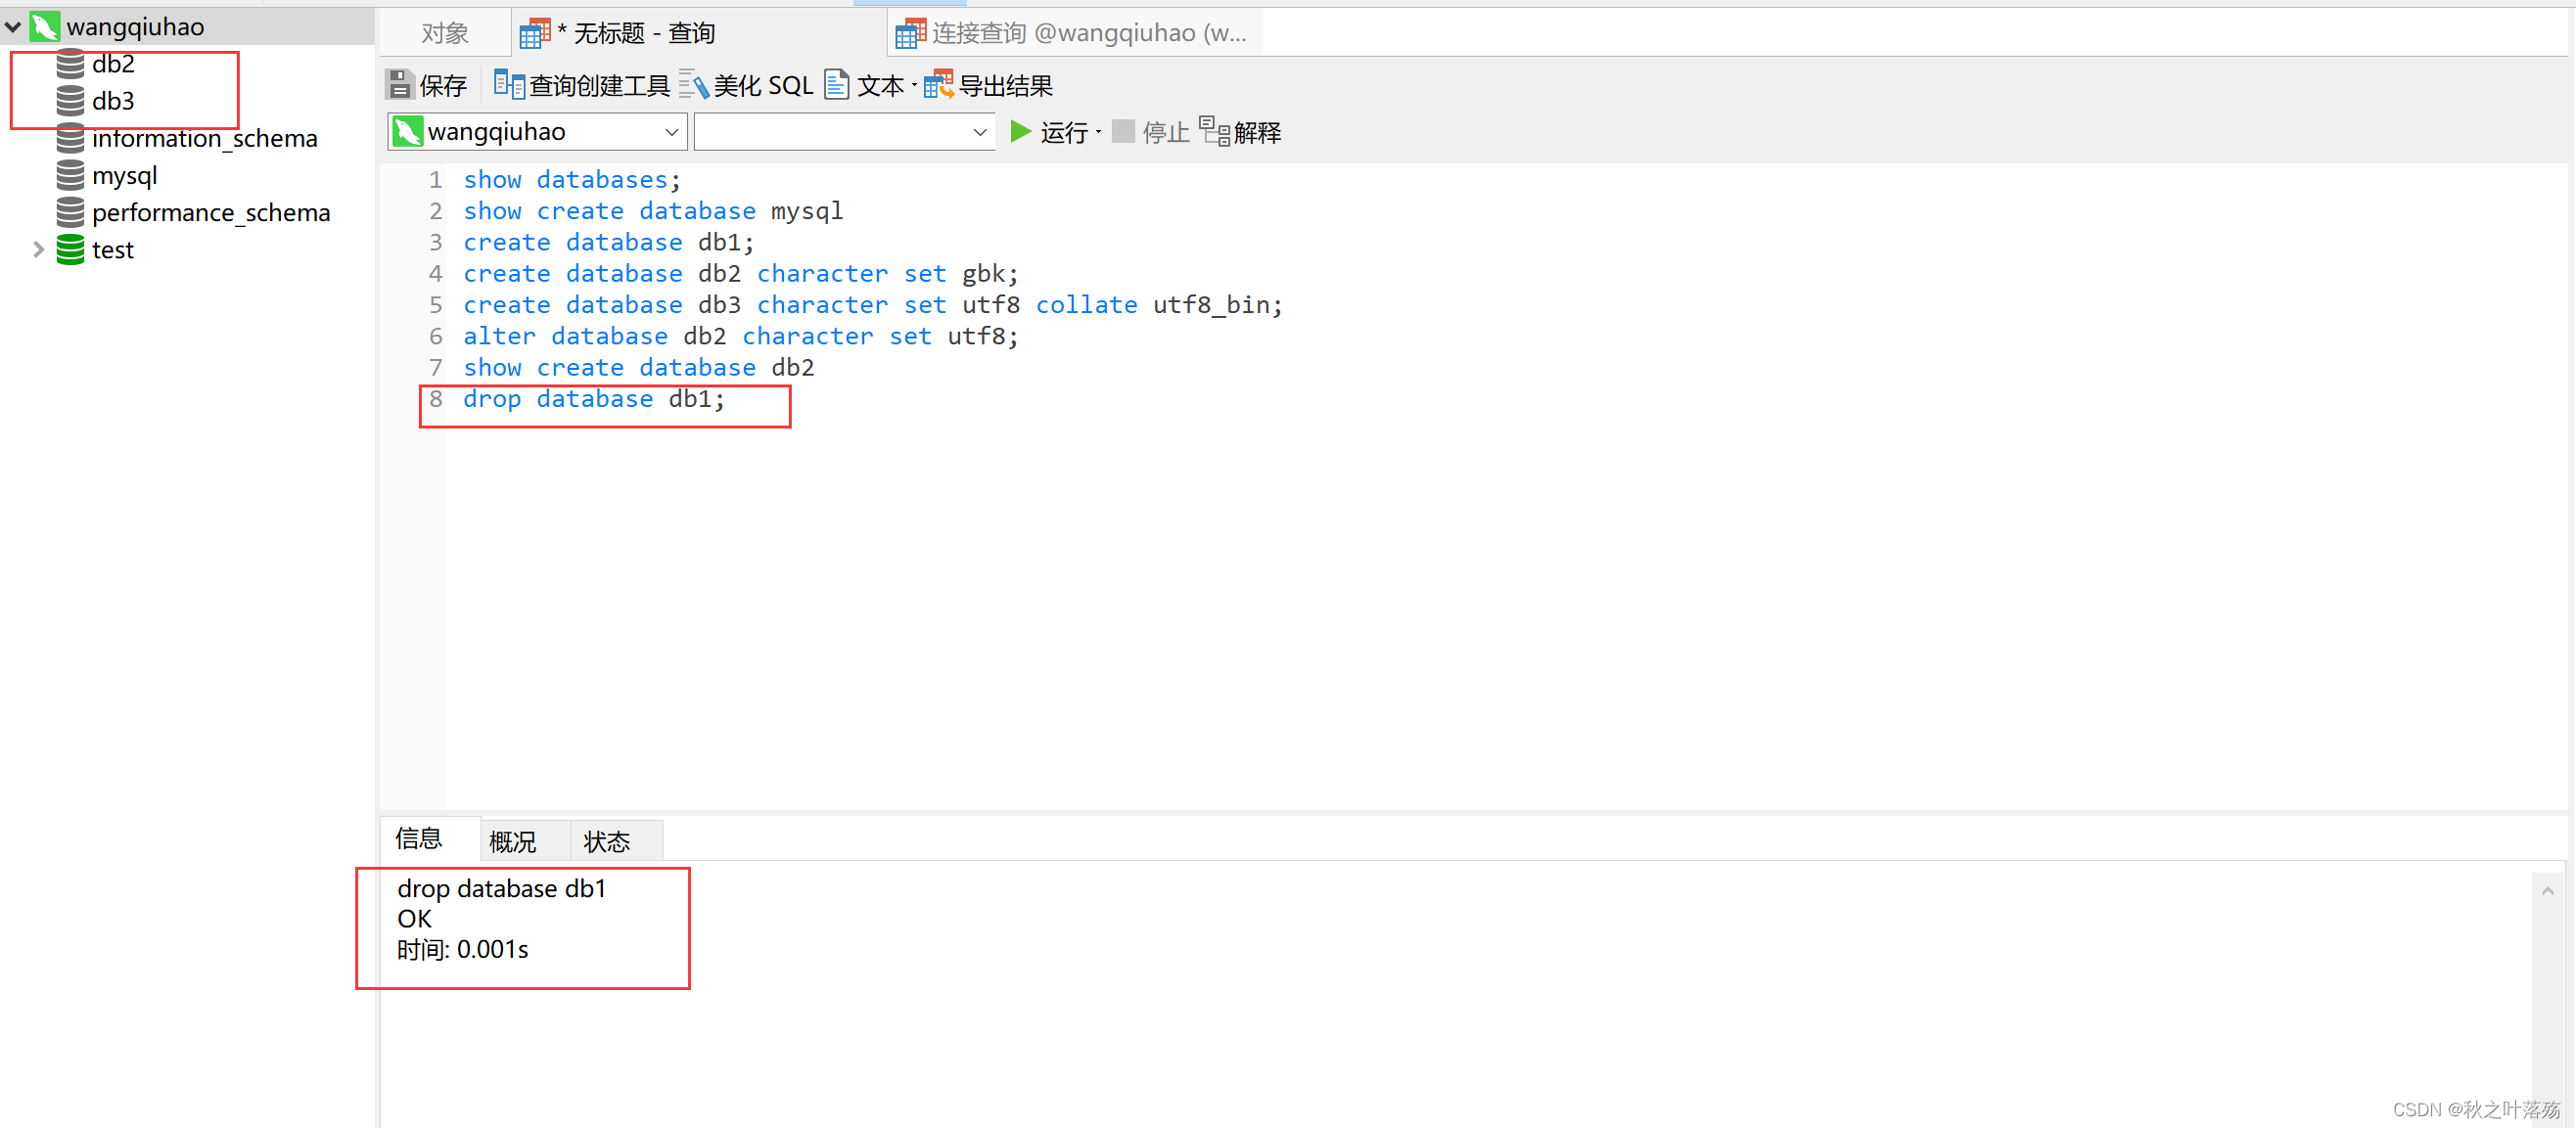Click the mysql database icon
The width and height of the screenshot is (2576, 1128).
coord(70,175)
